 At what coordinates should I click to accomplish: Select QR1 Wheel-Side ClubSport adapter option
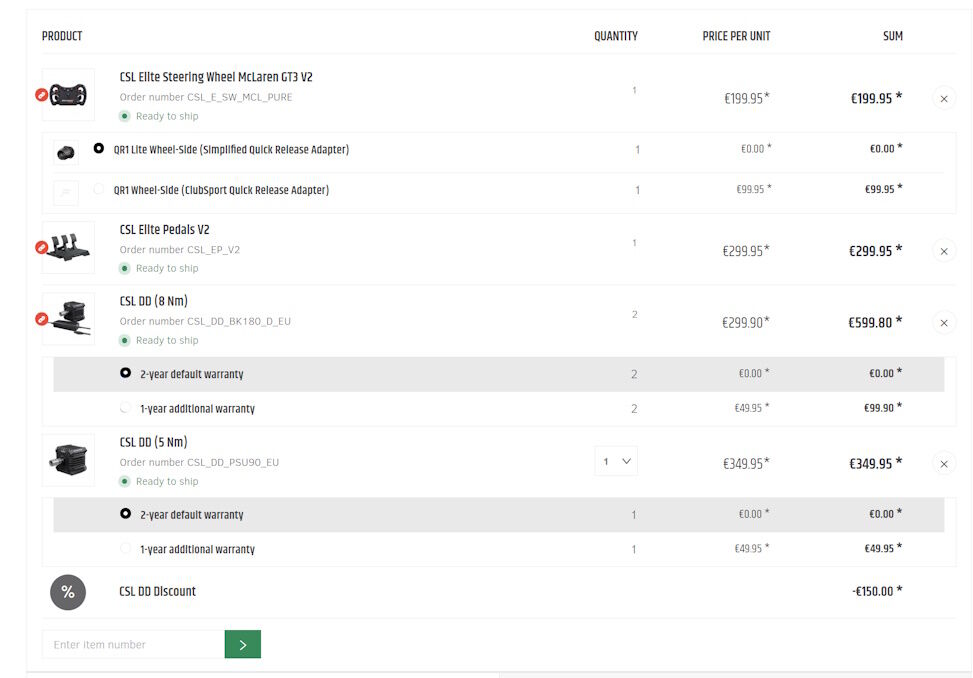point(99,189)
